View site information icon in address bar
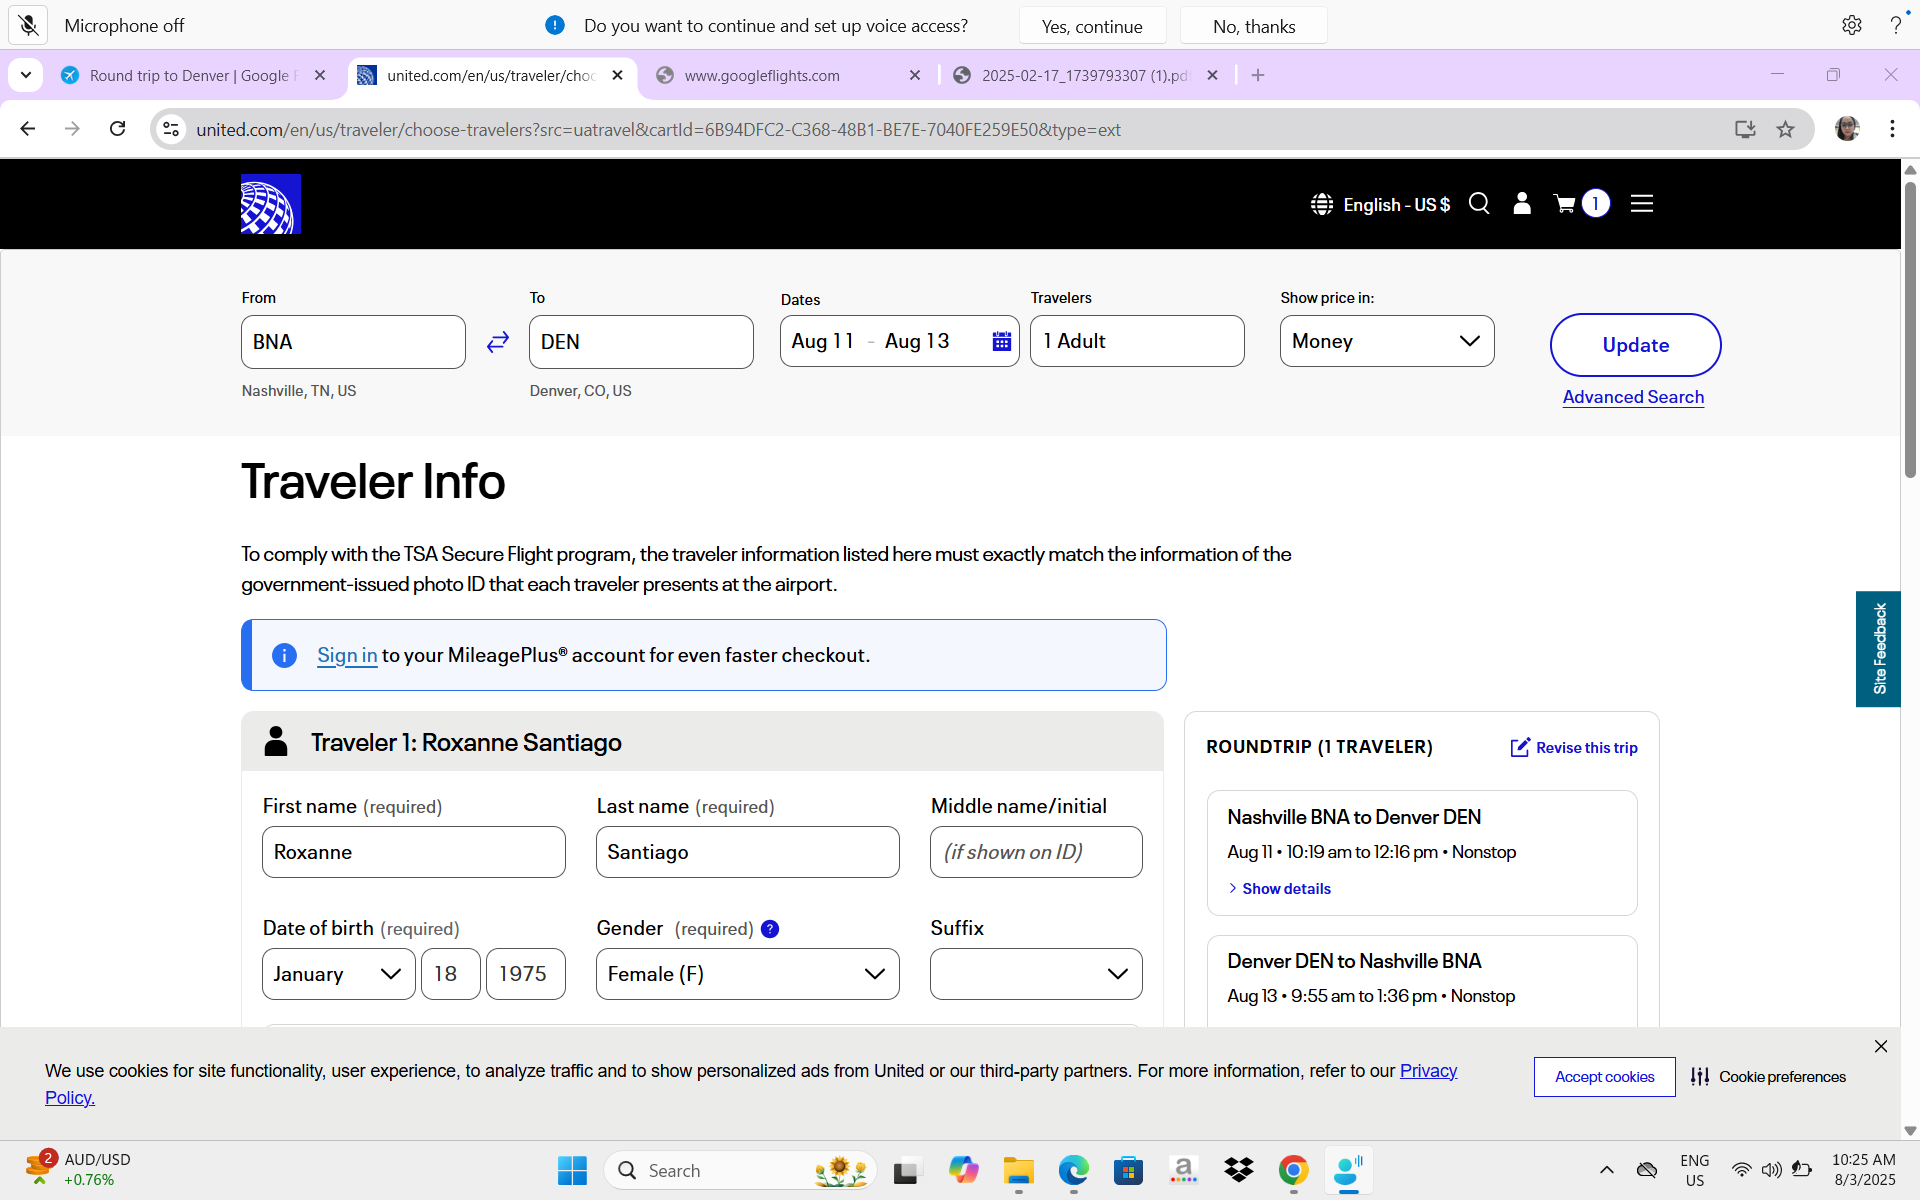 [171, 129]
